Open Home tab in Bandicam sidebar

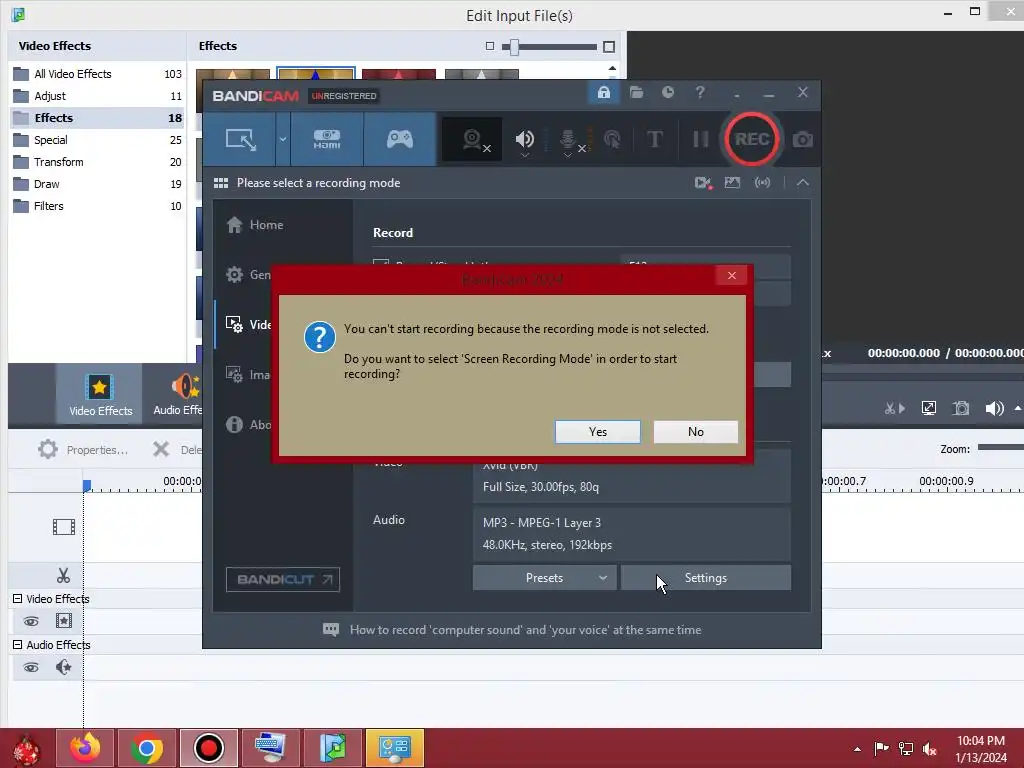tap(255, 225)
